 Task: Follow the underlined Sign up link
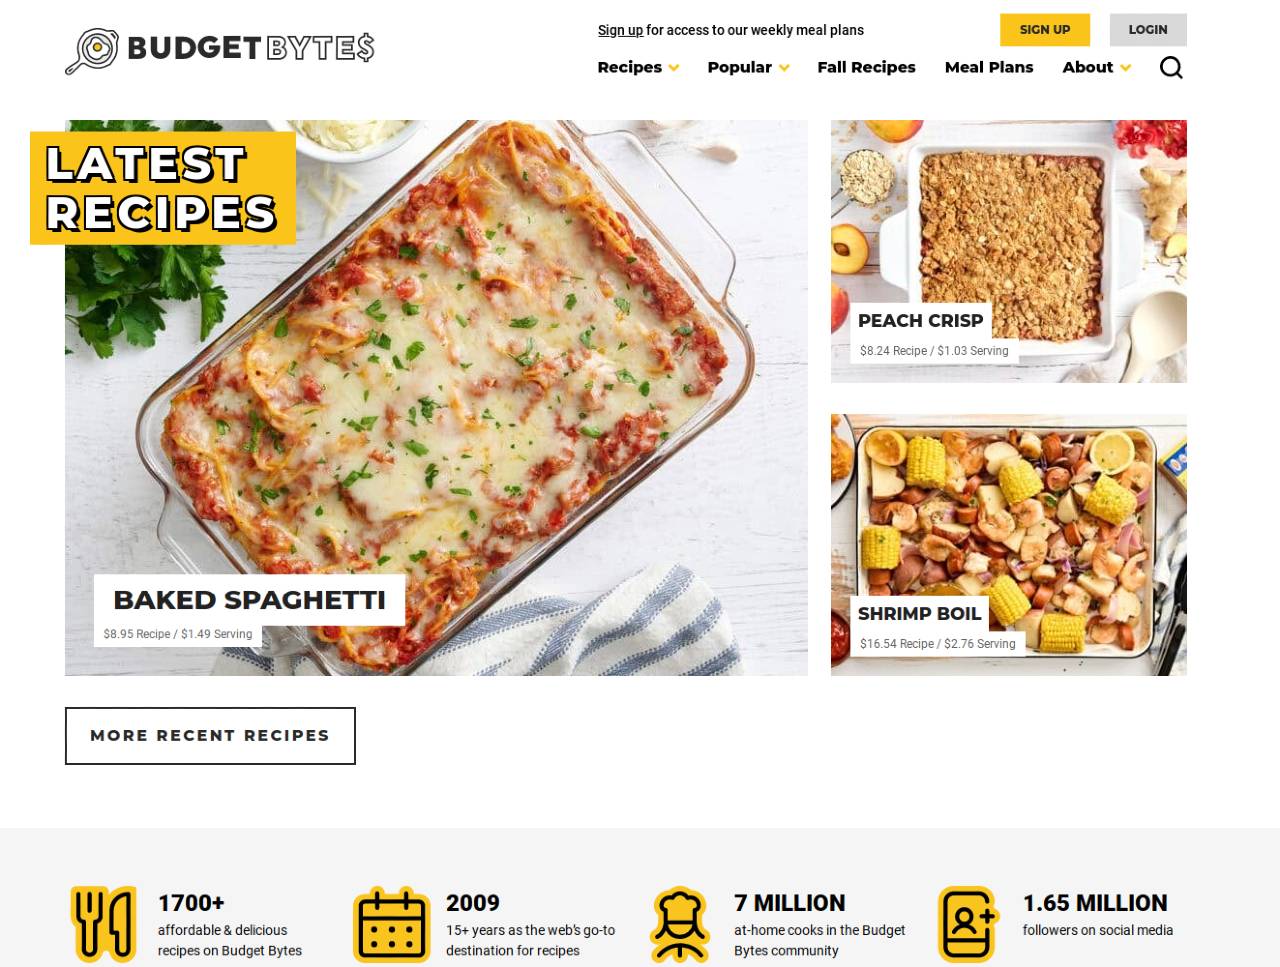tap(620, 30)
